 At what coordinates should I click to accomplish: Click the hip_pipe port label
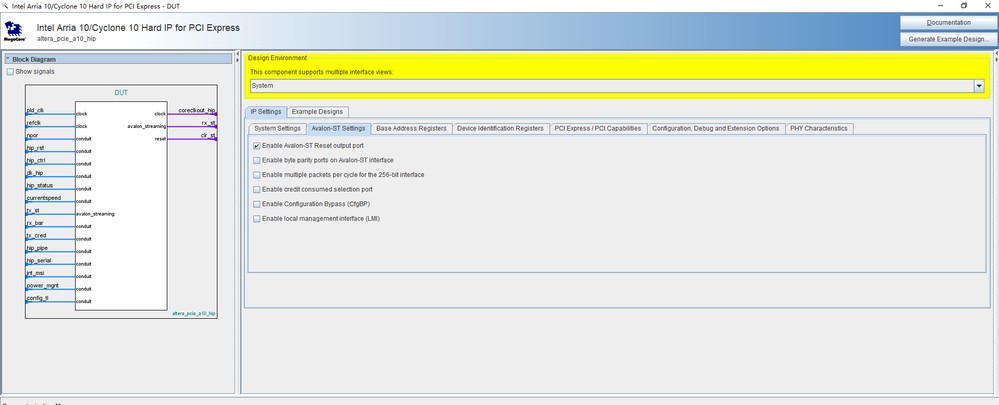(x=37, y=248)
